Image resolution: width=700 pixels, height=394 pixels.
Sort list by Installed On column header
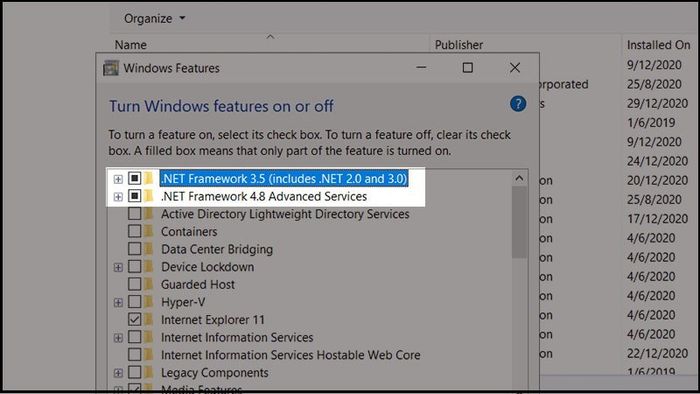658,45
